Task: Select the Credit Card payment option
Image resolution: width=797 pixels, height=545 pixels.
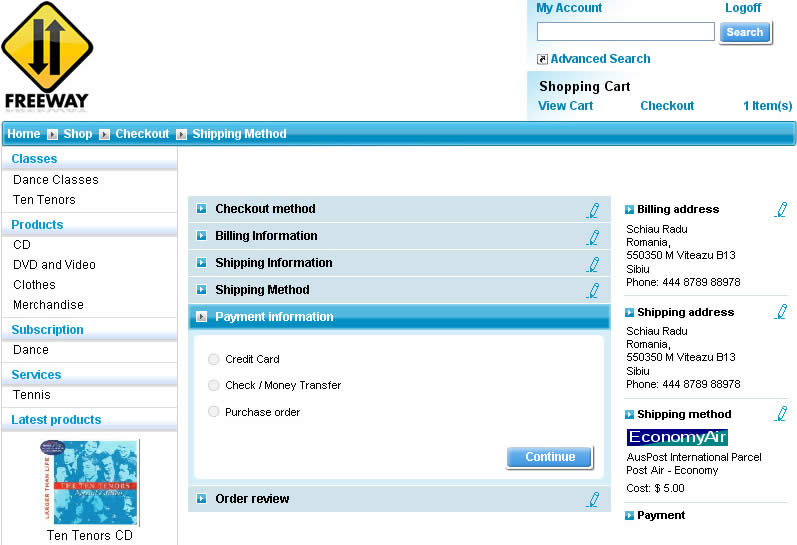Action: [x=214, y=359]
